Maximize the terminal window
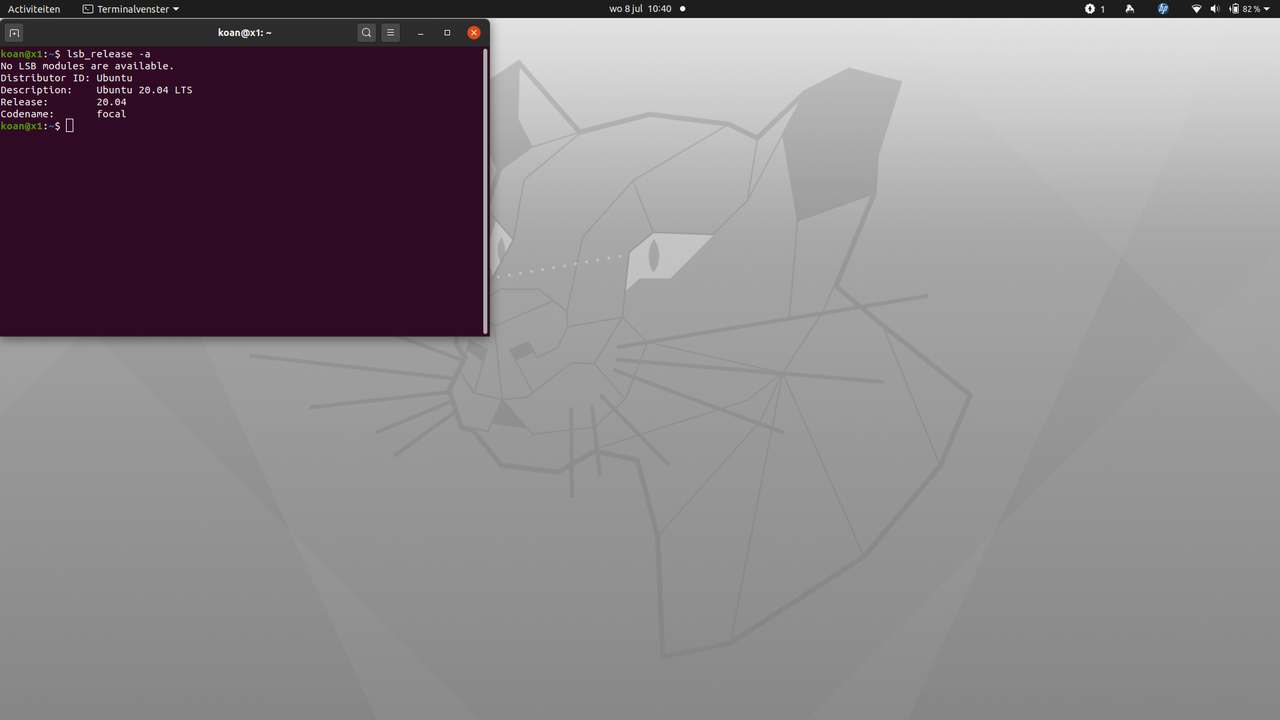 coord(447,33)
